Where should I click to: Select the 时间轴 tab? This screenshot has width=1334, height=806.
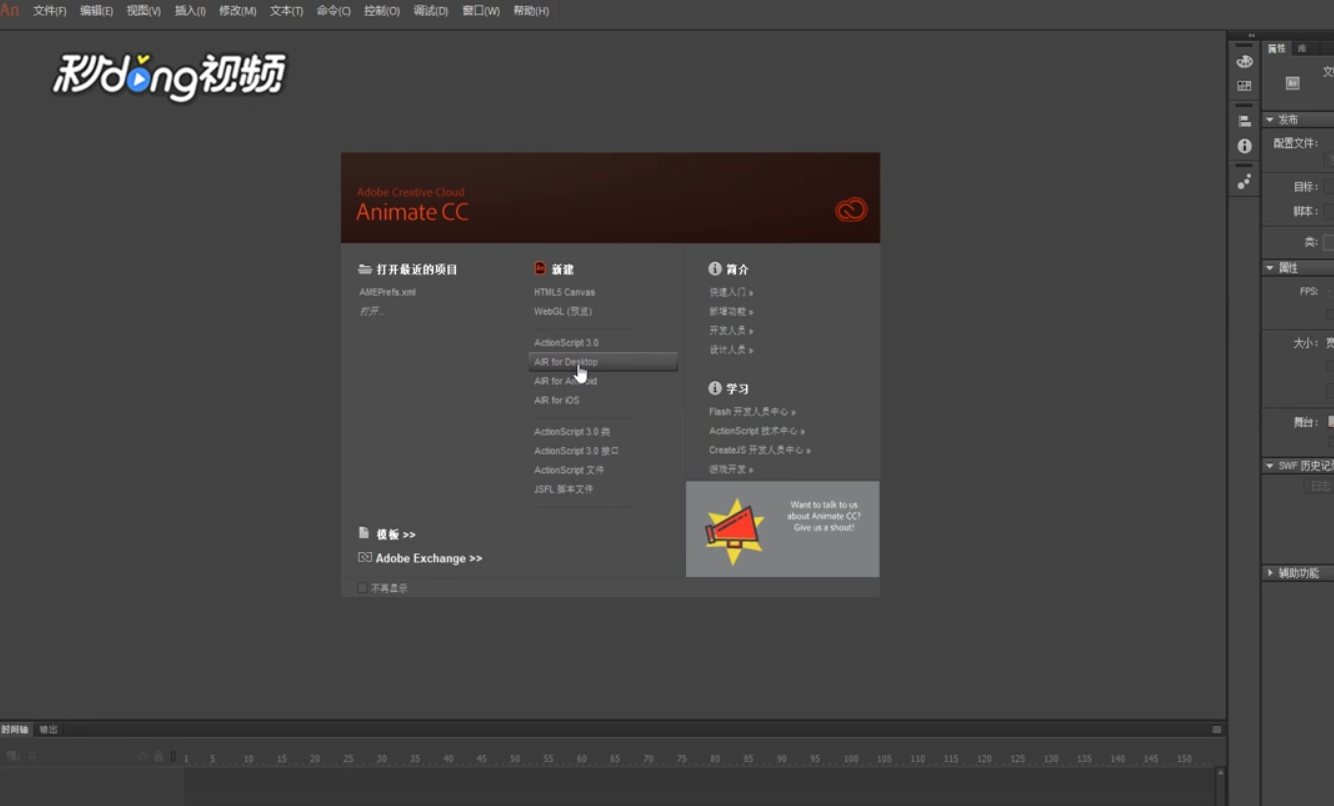pyautogui.click(x=15, y=730)
